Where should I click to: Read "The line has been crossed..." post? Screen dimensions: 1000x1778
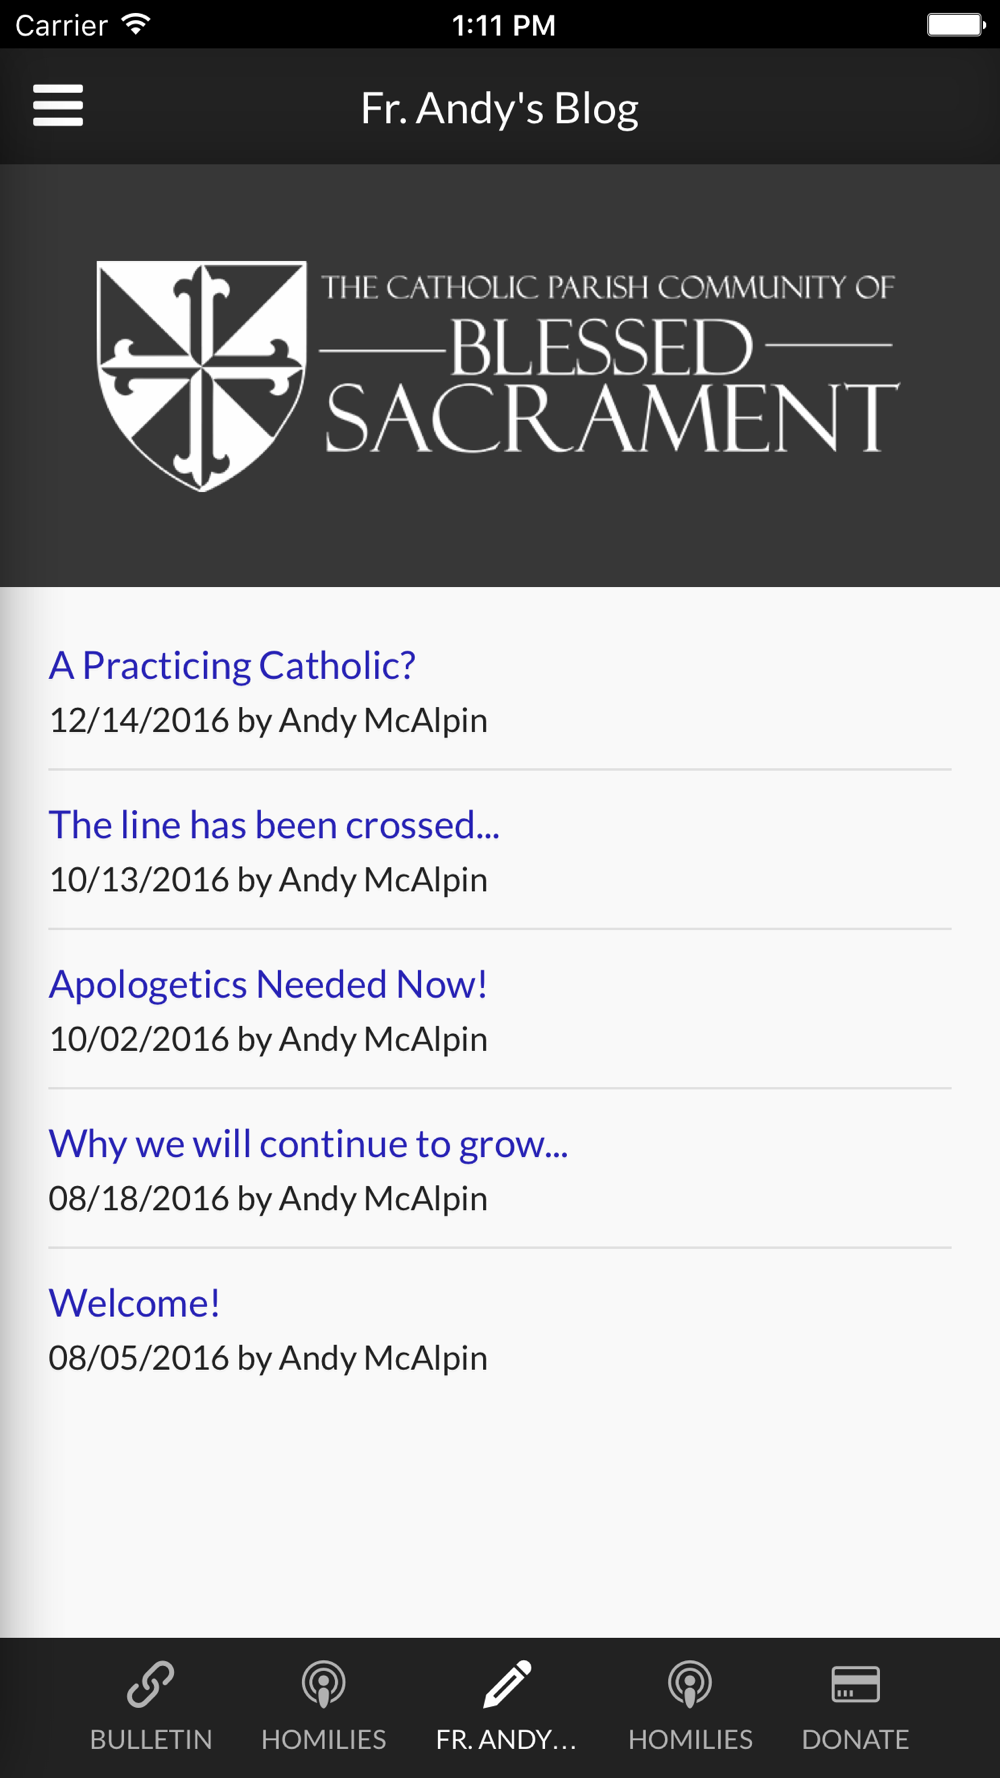click(274, 825)
